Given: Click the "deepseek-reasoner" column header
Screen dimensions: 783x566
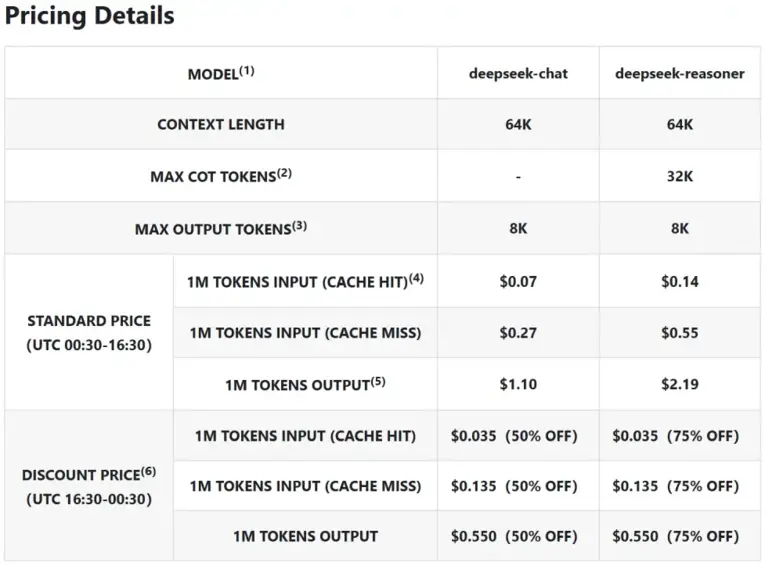Looking at the screenshot, I should pos(680,73).
